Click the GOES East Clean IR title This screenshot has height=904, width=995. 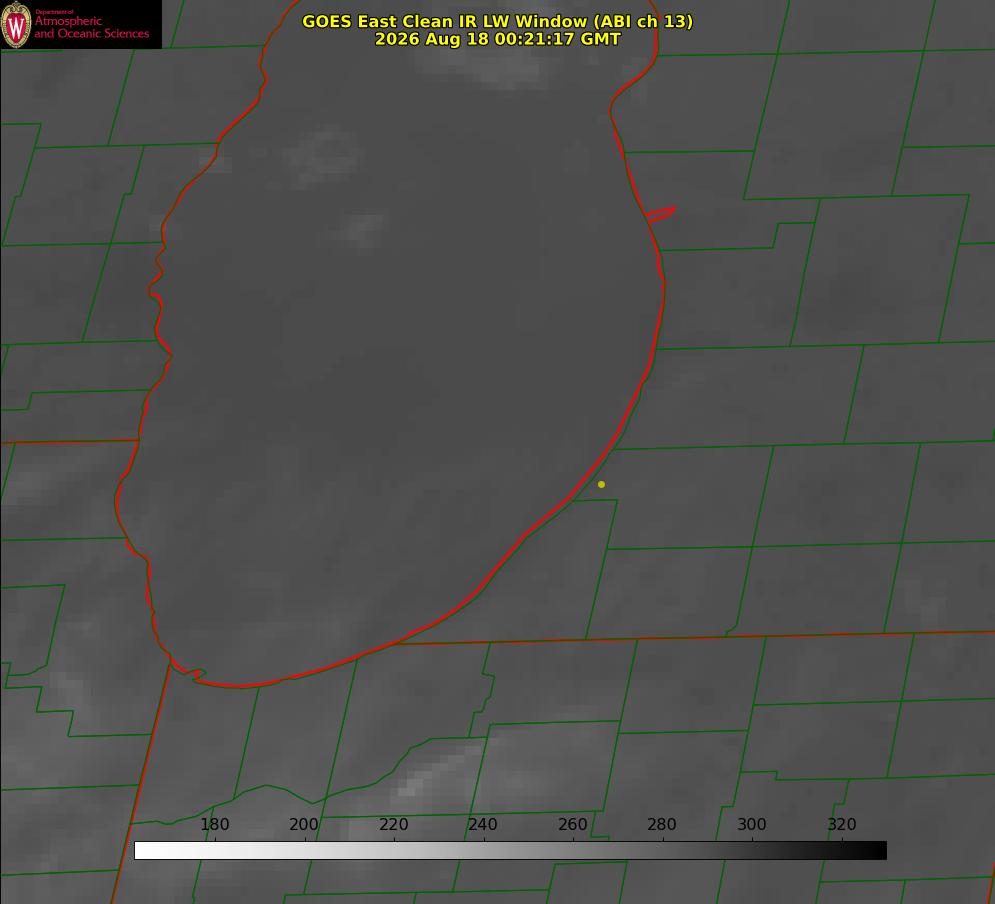click(498, 21)
